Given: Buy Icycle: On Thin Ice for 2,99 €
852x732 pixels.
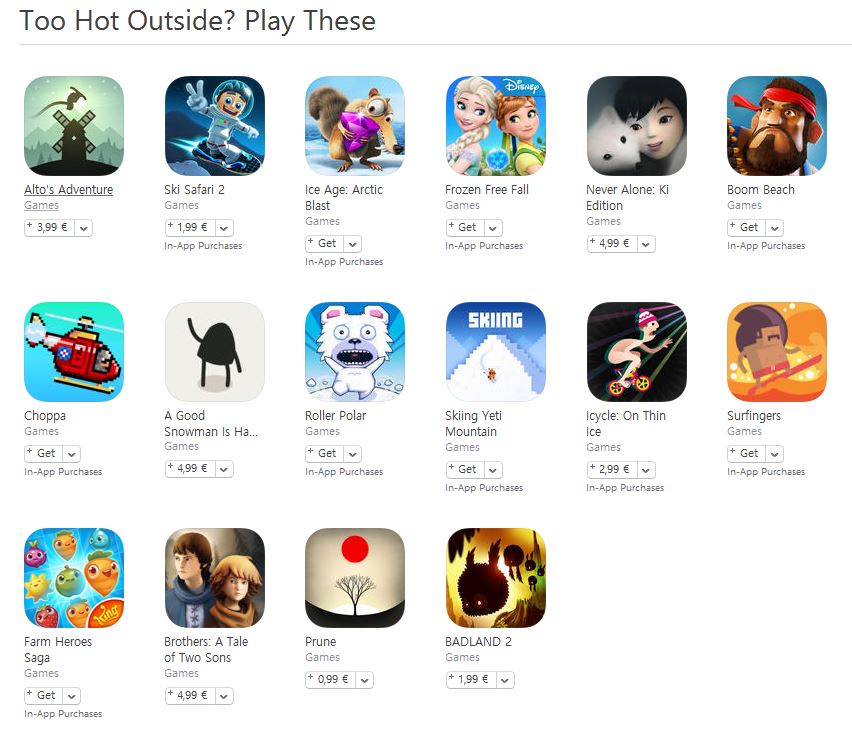Looking at the screenshot, I should click(x=612, y=470).
